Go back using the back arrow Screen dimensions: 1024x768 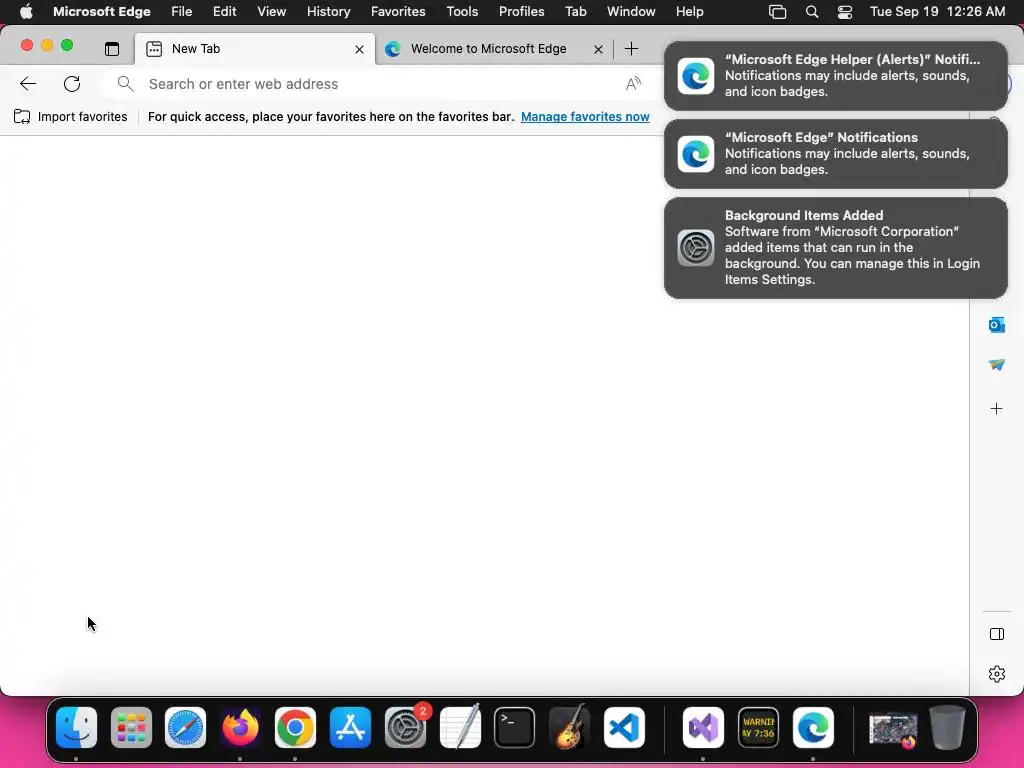[28, 84]
